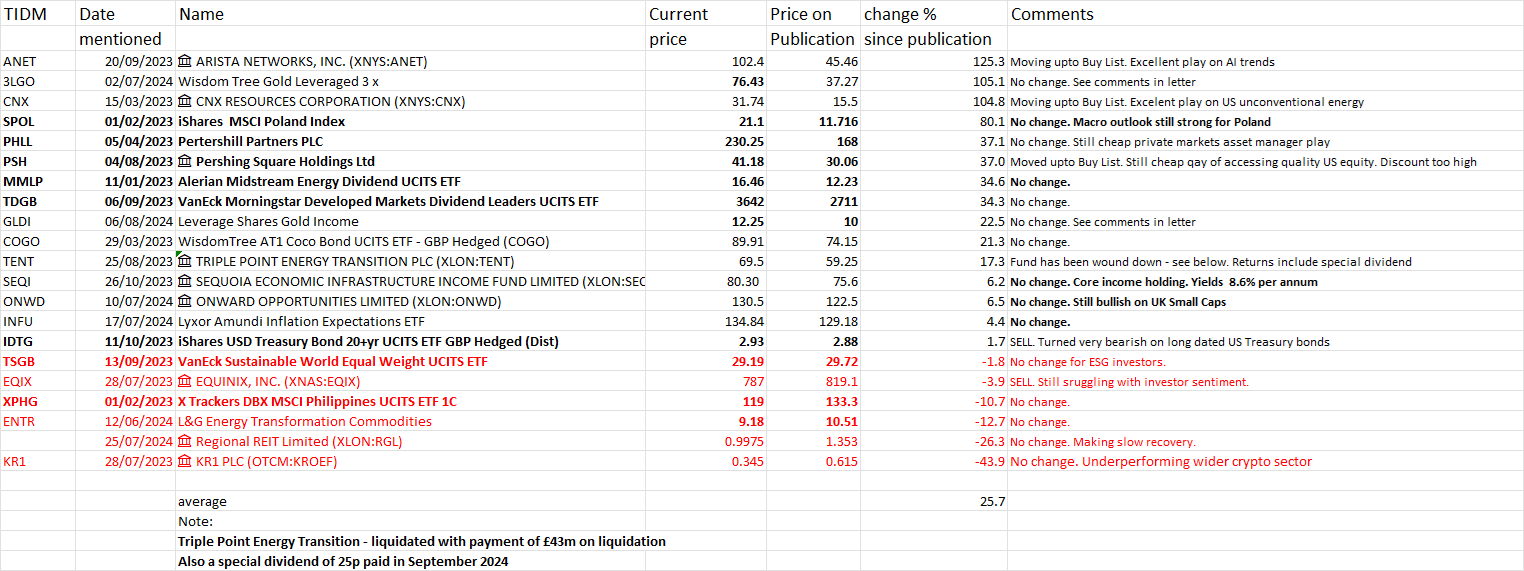Image resolution: width=1524 pixels, height=571 pixels.
Task: Select 'Triple Point Energy Transition - liquidated' note
Action: (422, 542)
